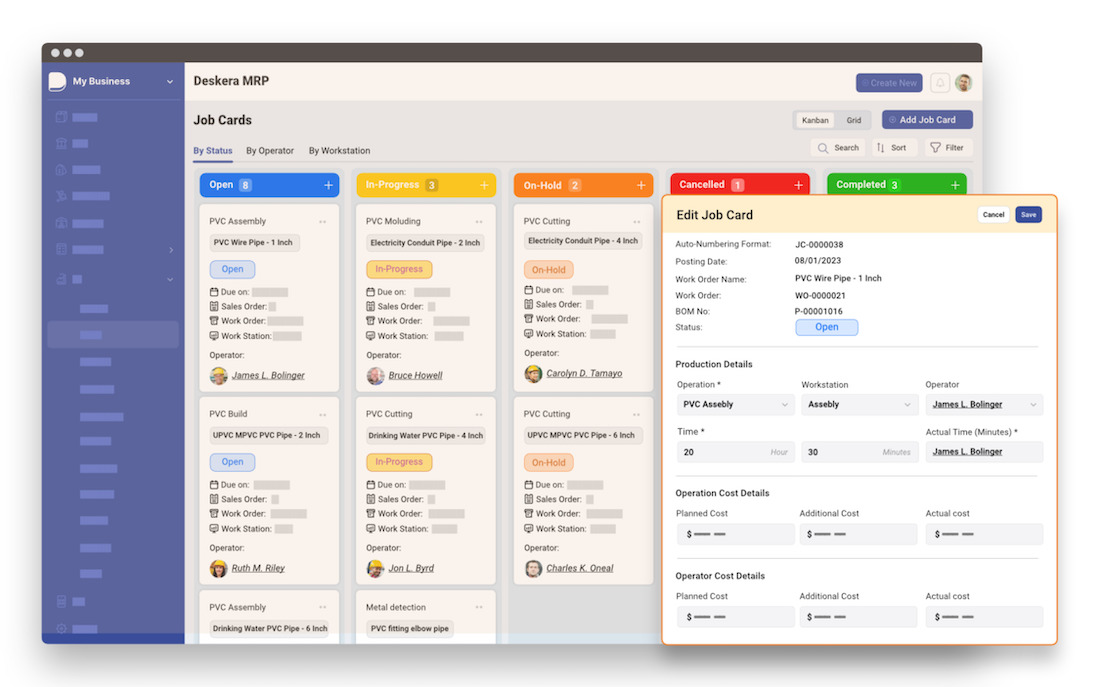Open more options on PVC Moluding card
This screenshot has height=687, width=1100.
click(479, 222)
